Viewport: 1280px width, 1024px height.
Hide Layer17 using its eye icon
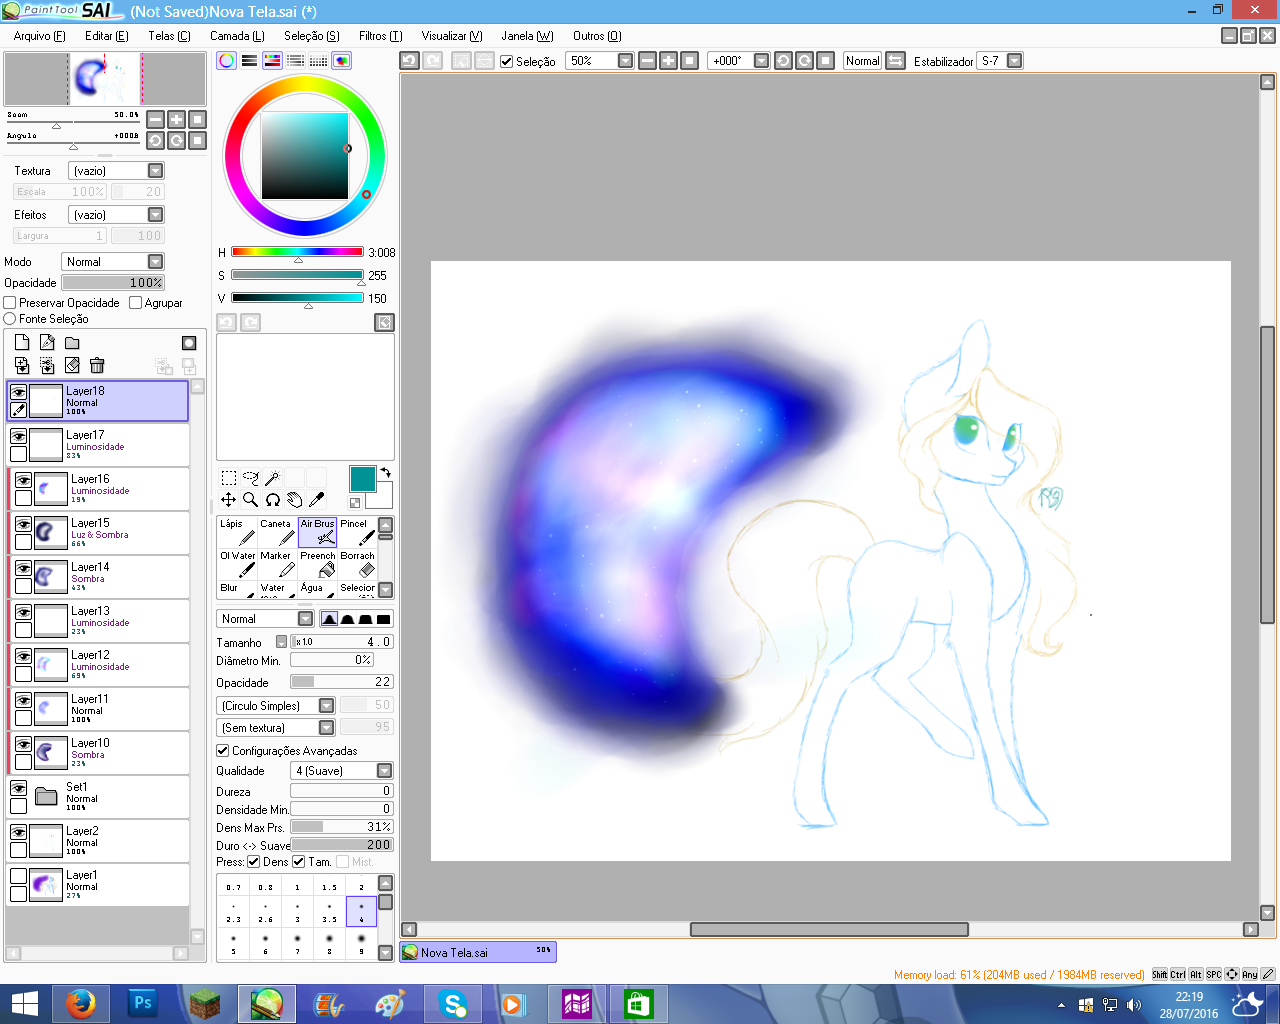(18, 436)
